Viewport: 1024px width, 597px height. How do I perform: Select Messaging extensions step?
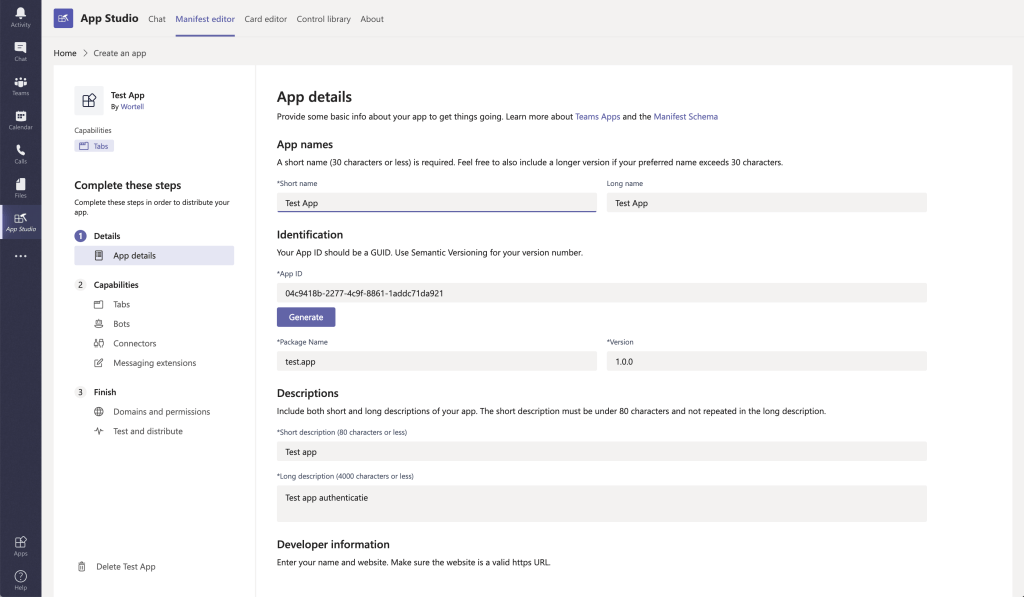(154, 363)
